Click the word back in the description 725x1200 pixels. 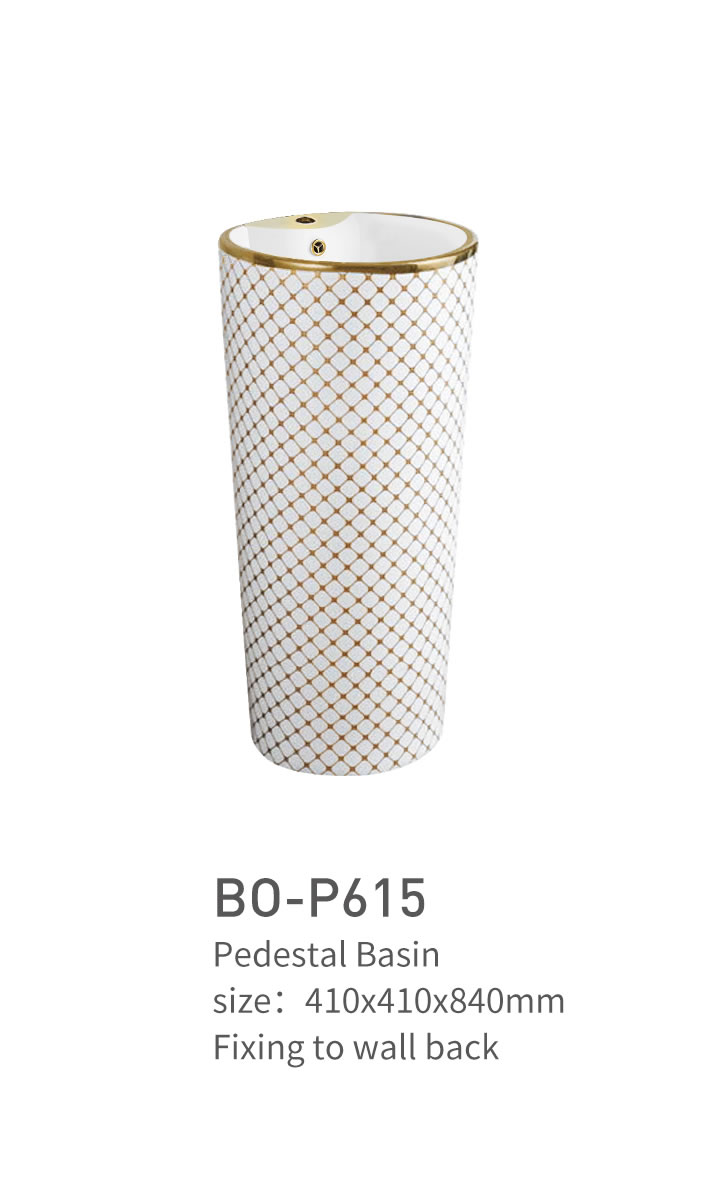tap(465, 1047)
